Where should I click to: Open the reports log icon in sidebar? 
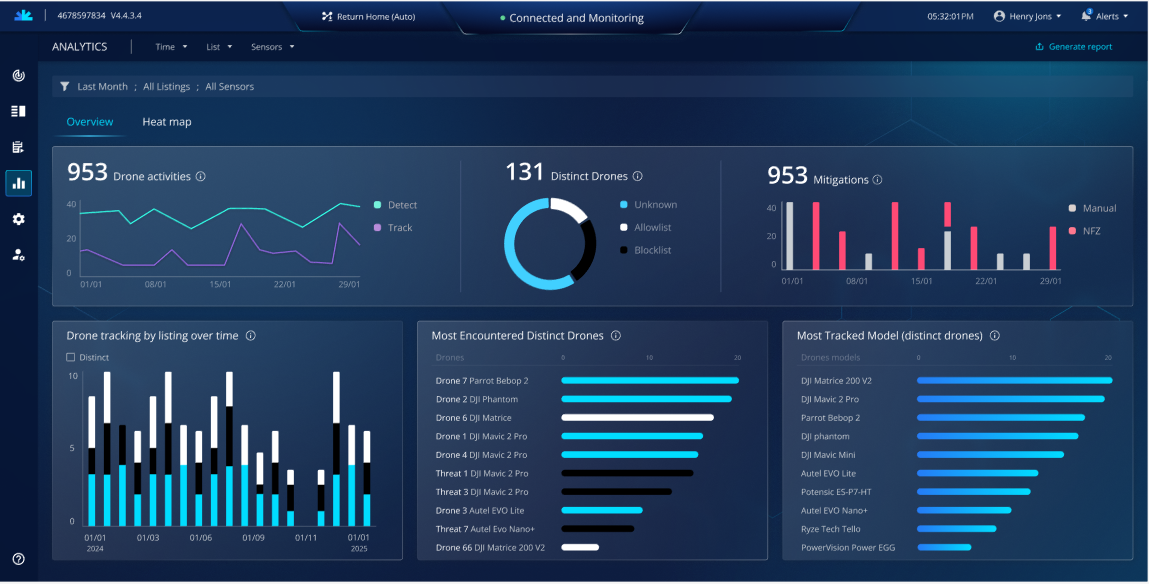coord(18,147)
